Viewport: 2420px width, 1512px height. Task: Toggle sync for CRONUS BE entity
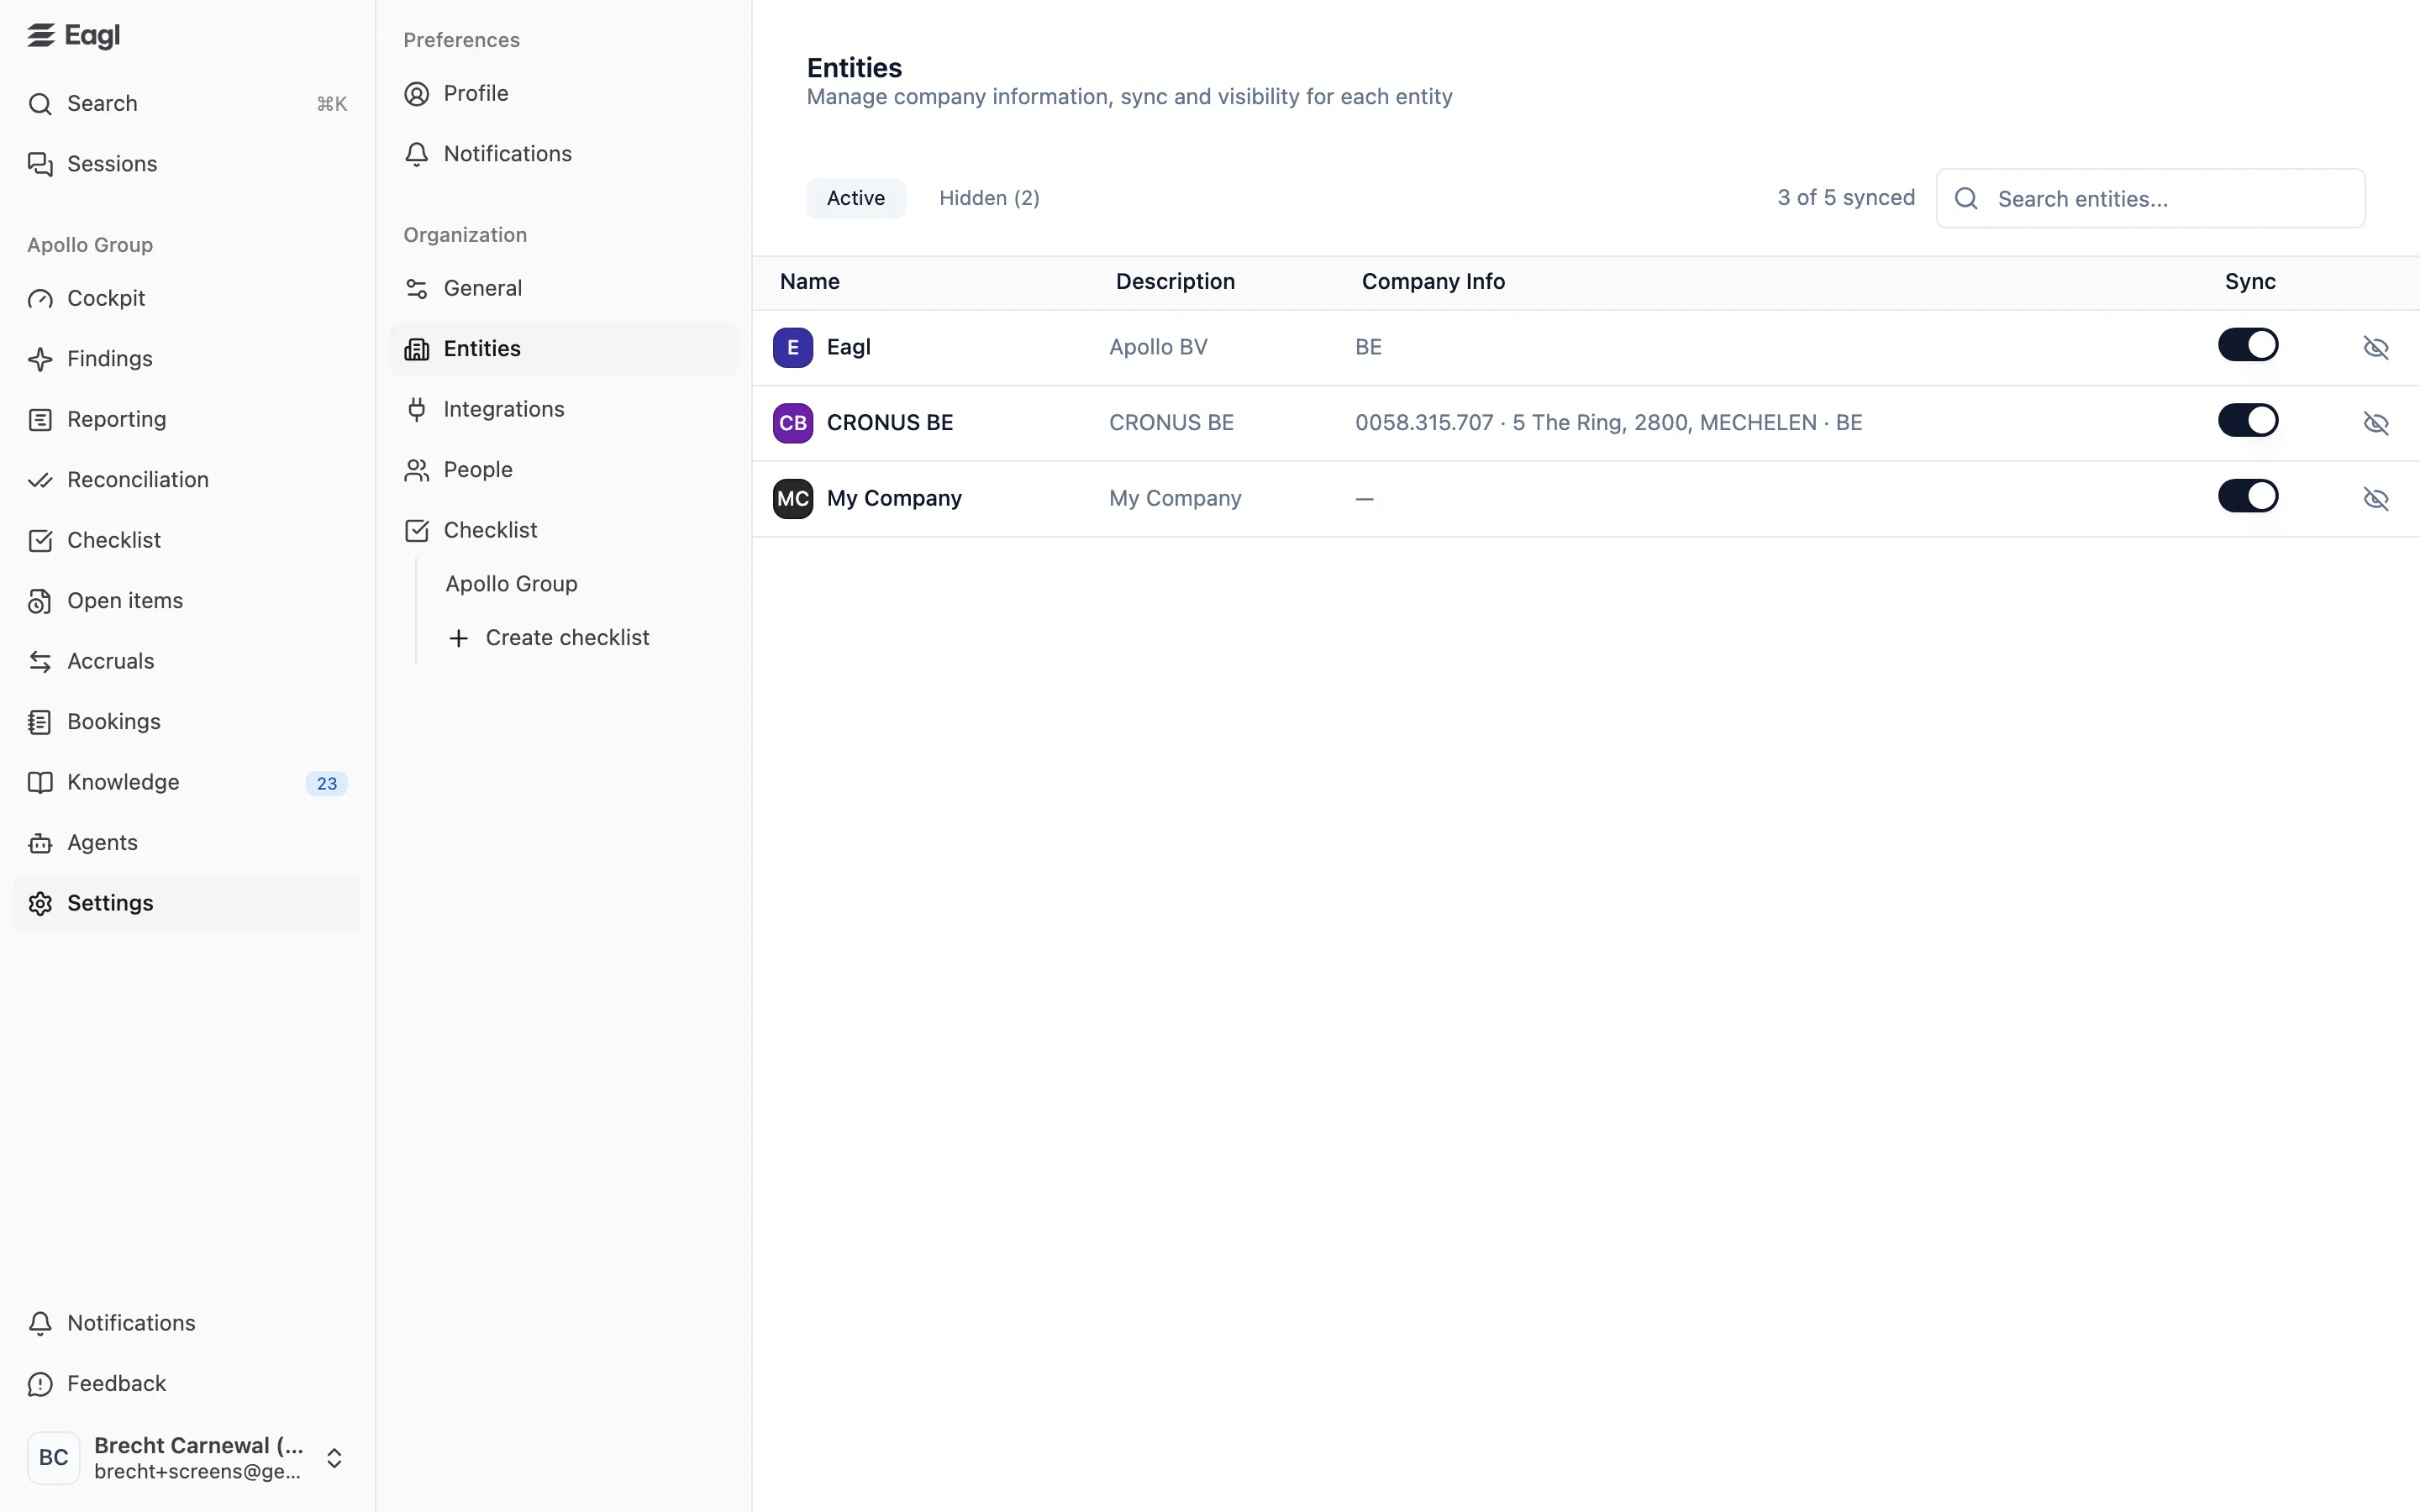[2248, 420]
